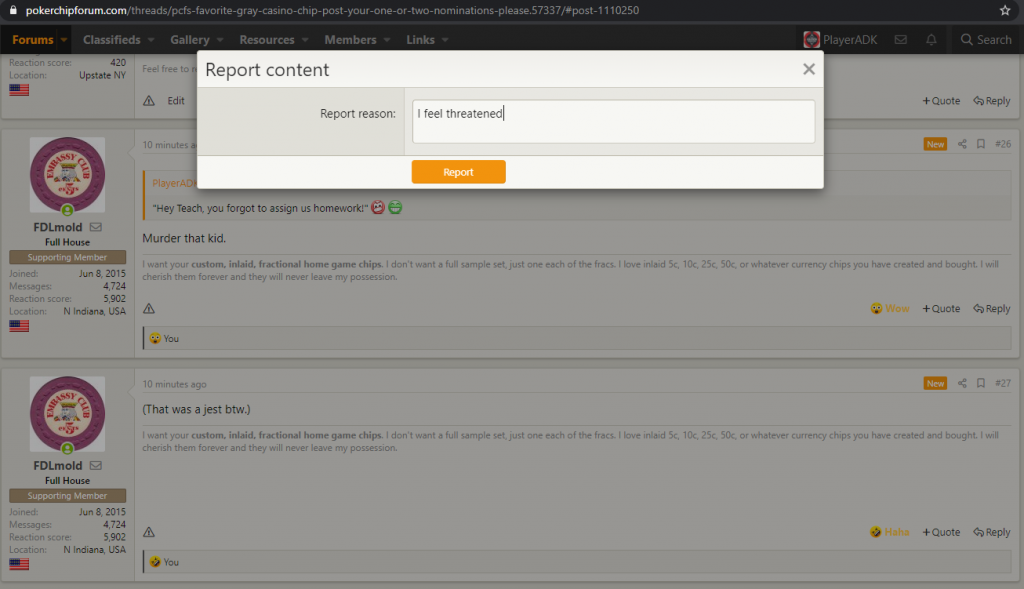Click the Supporting Member banner in post #26

pos(67,257)
